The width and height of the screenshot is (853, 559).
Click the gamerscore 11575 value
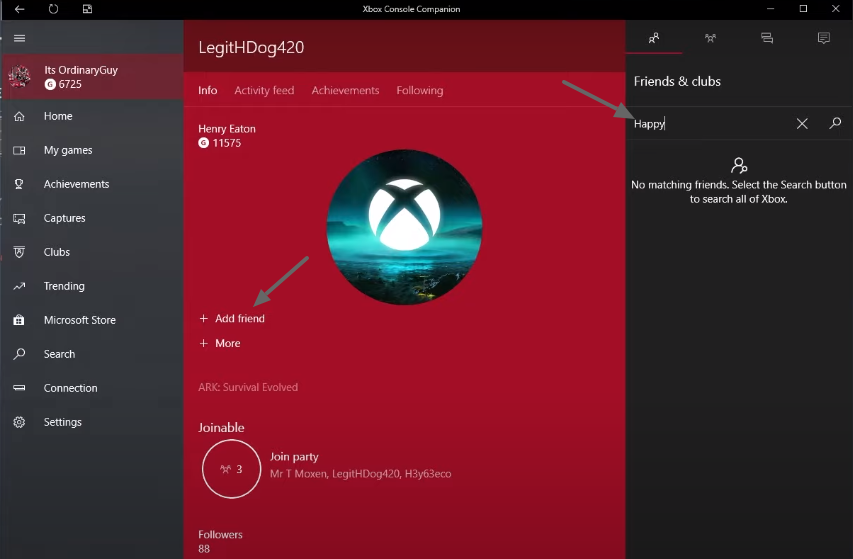(227, 143)
